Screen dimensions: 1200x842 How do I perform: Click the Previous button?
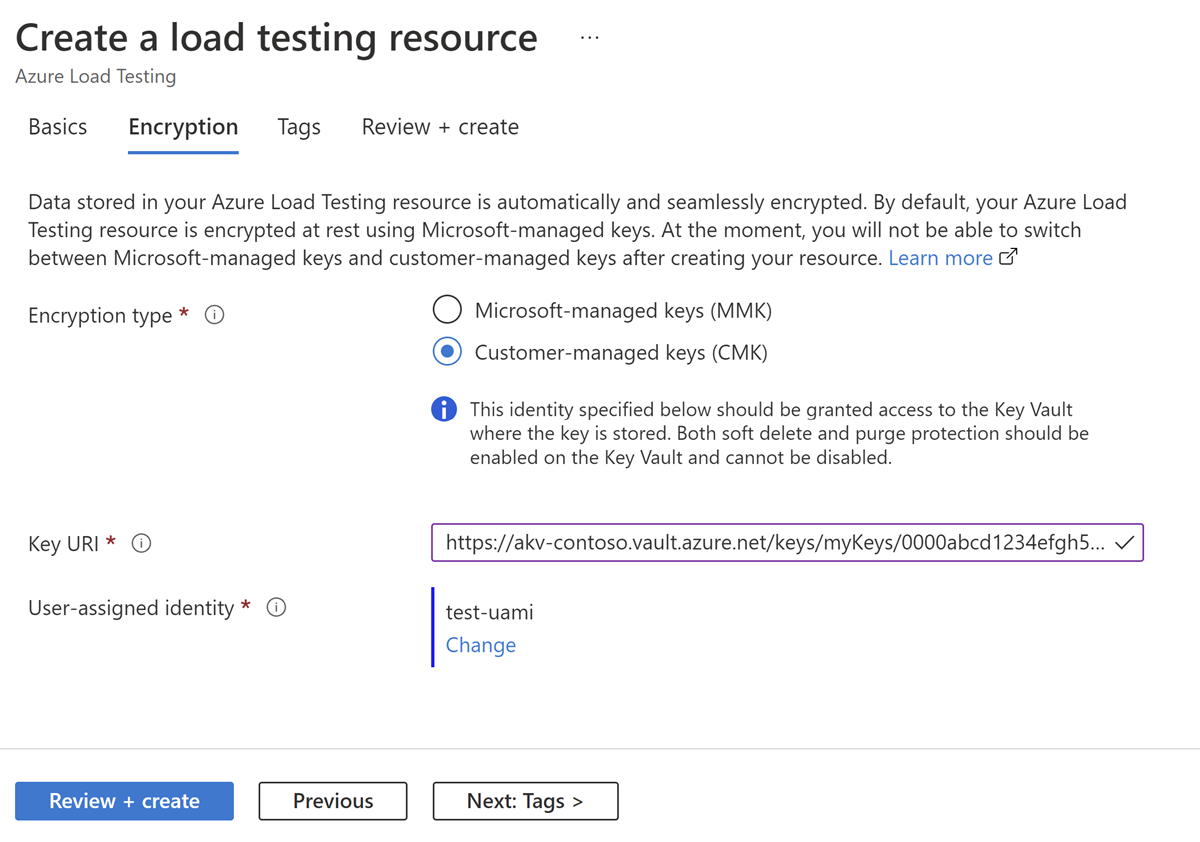click(332, 800)
